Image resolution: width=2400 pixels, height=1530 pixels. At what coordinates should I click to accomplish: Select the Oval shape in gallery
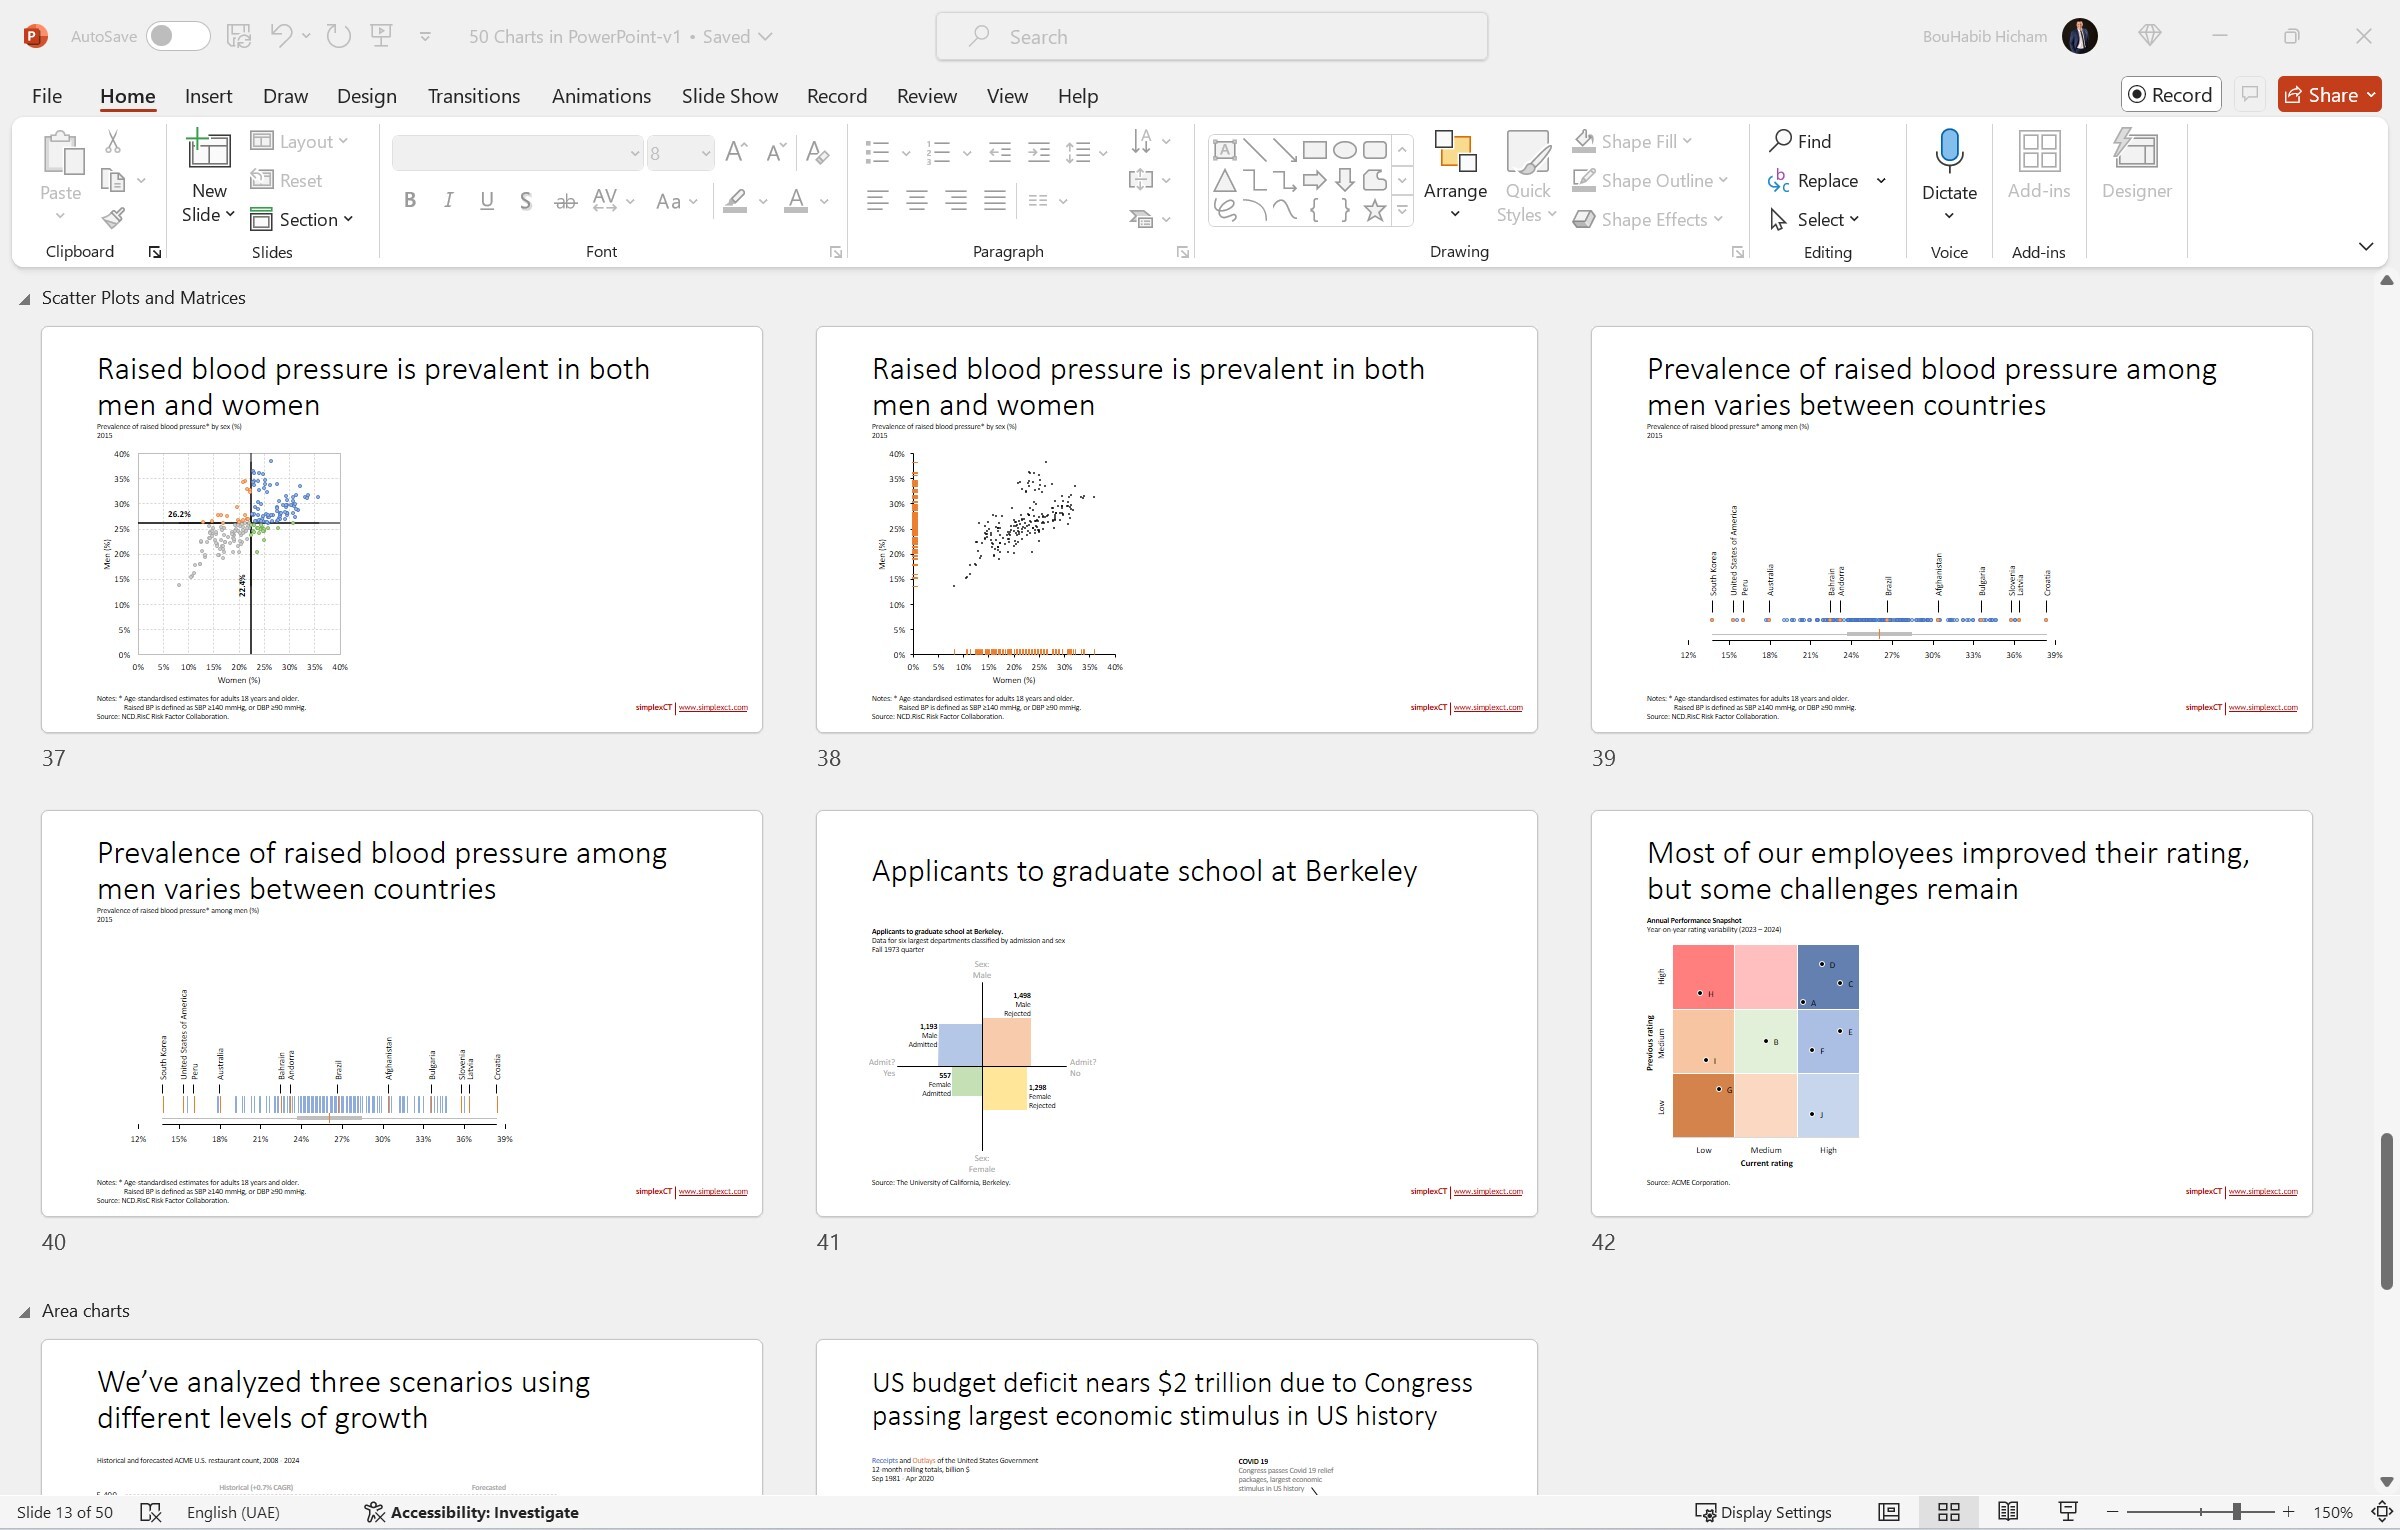click(1345, 150)
